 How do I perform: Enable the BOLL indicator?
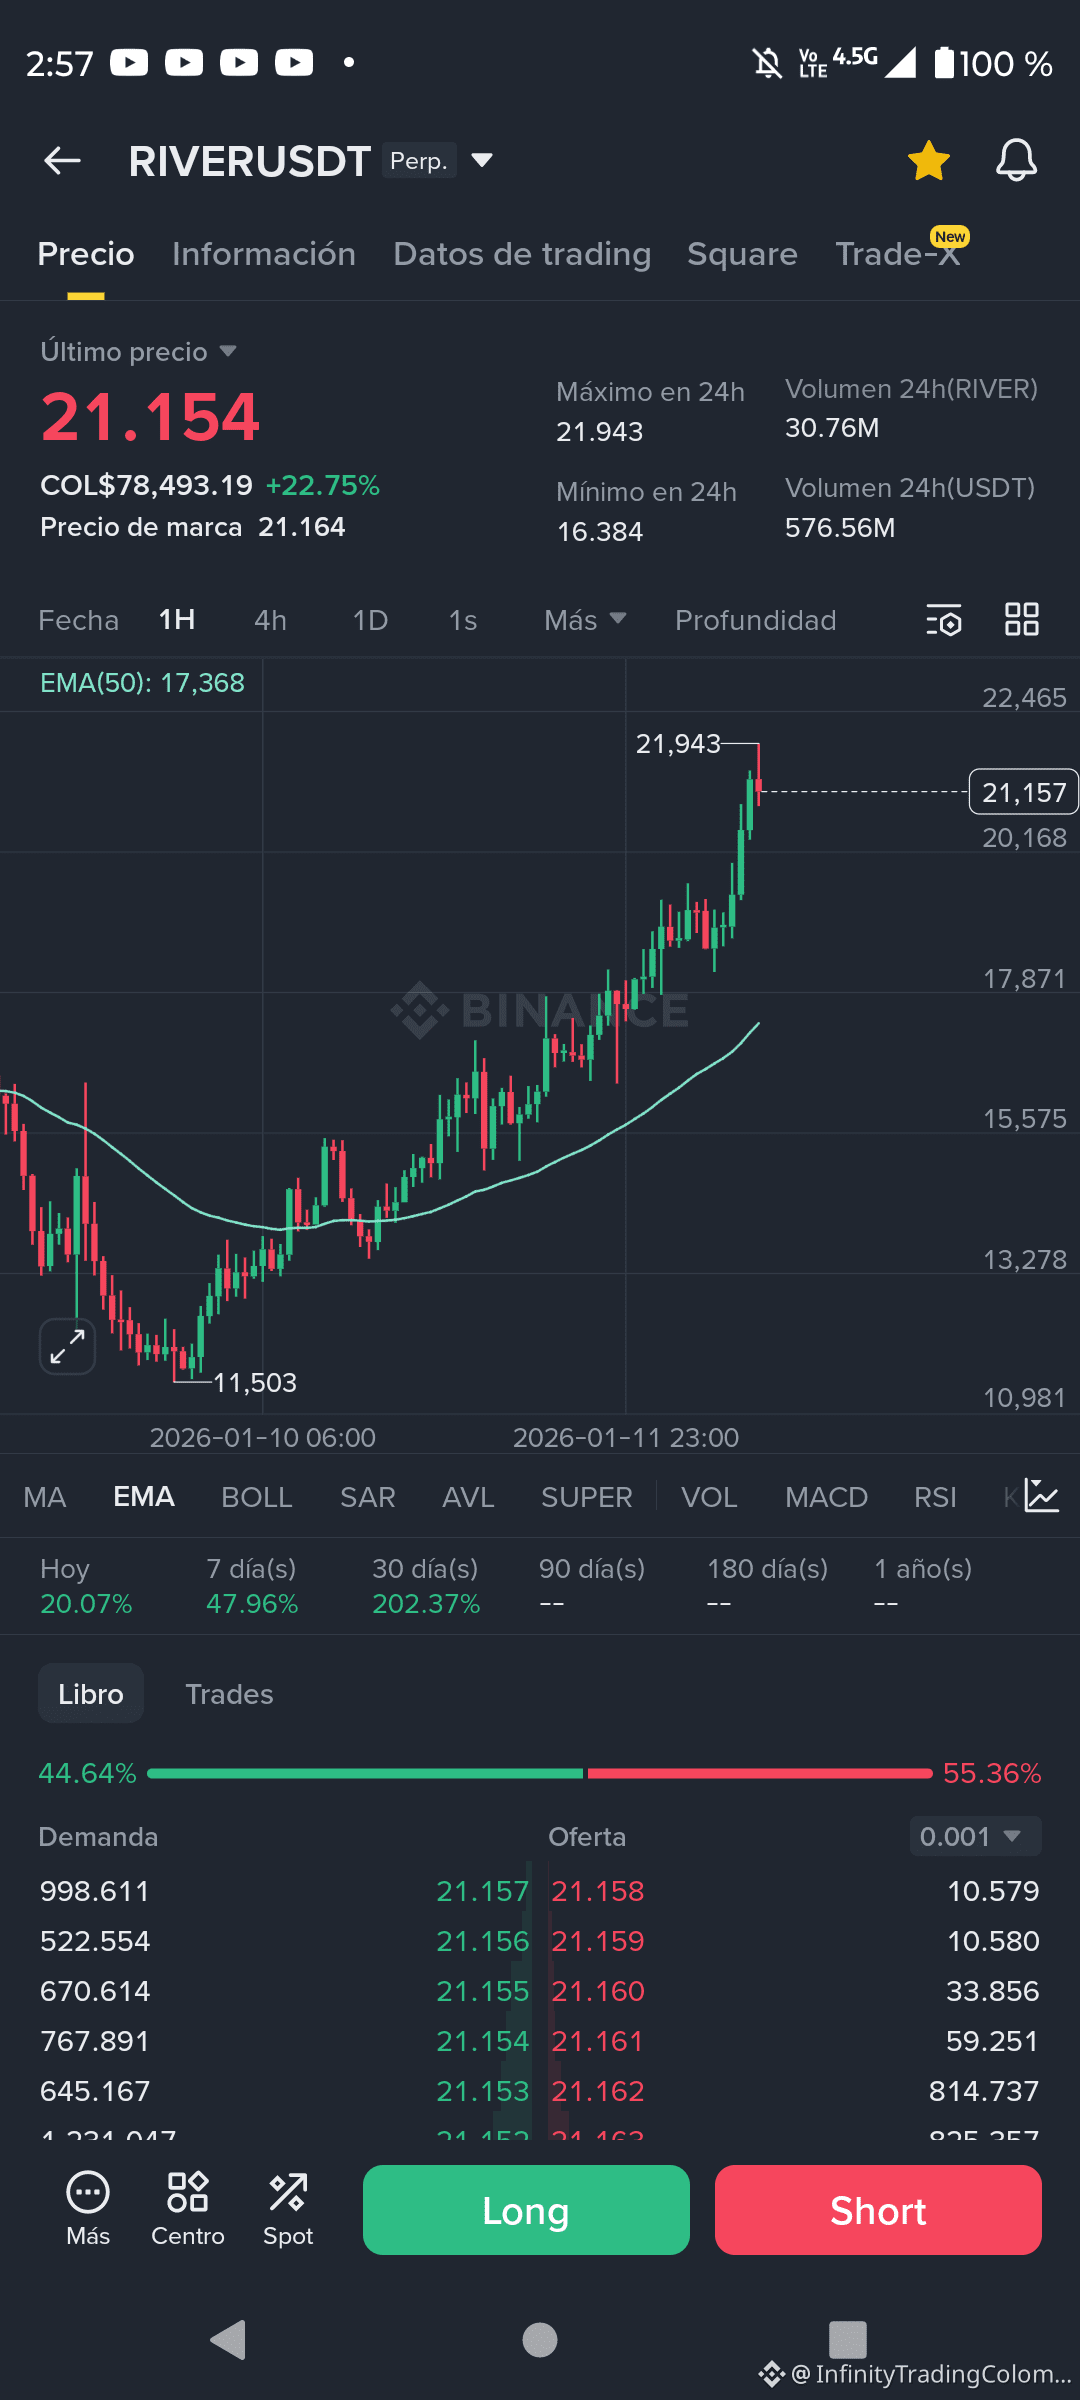(x=257, y=1497)
